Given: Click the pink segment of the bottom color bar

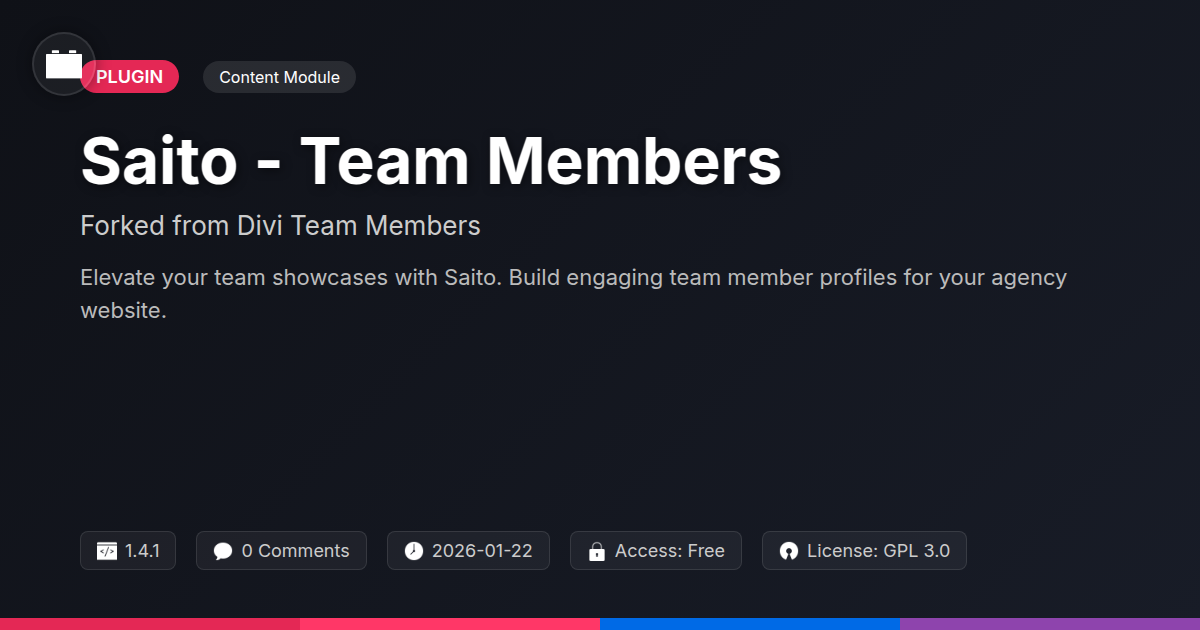Looking at the screenshot, I should pyautogui.click(x=450, y=624).
